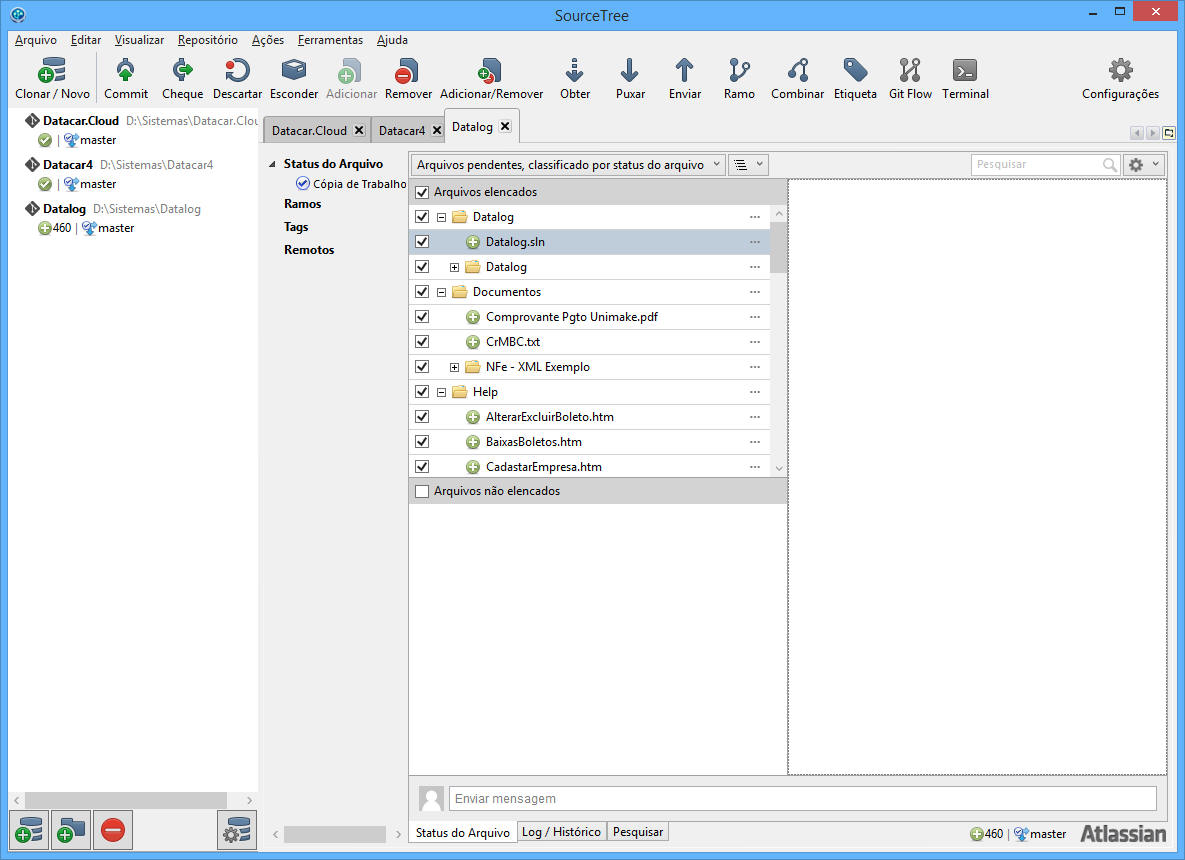The image size is (1185, 860).
Task: Click the add repository icon at bottom-left
Action: pos(29,830)
